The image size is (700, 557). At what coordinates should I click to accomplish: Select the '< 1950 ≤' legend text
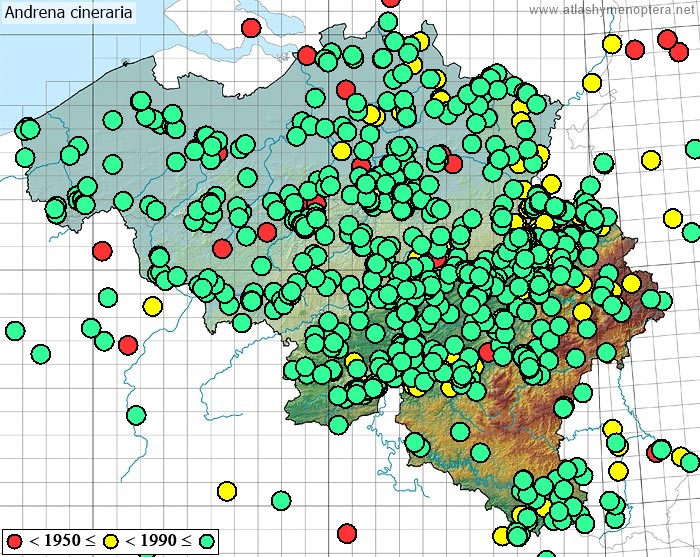point(62,541)
